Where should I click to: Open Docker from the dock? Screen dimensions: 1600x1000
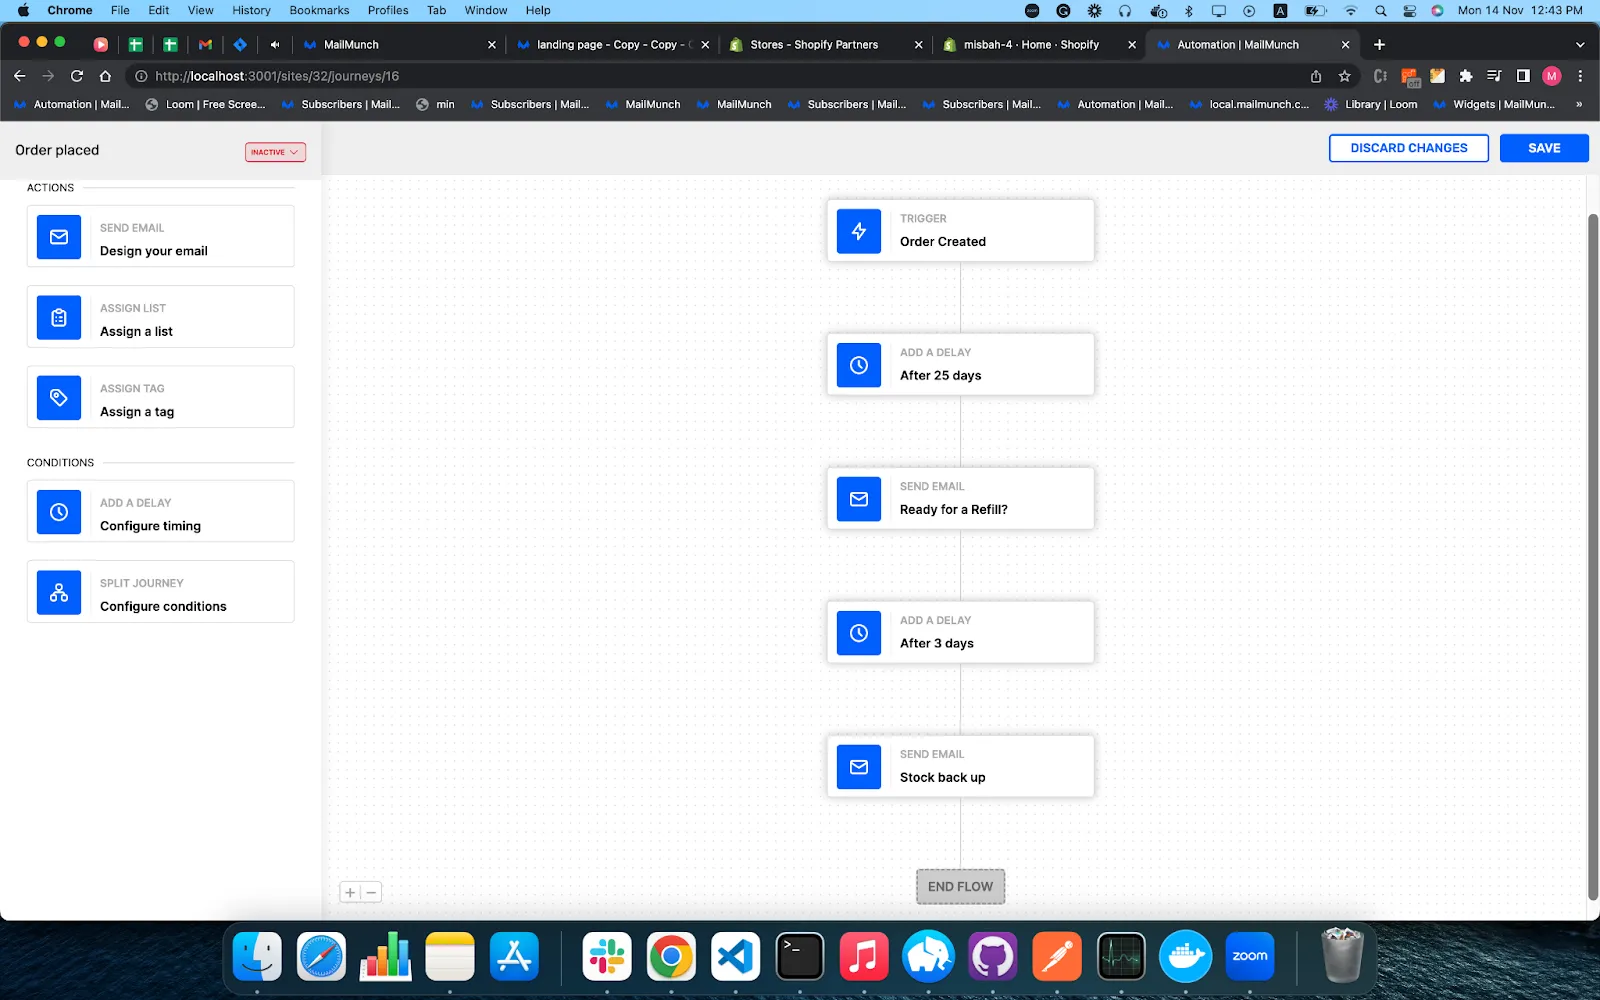point(1185,957)
